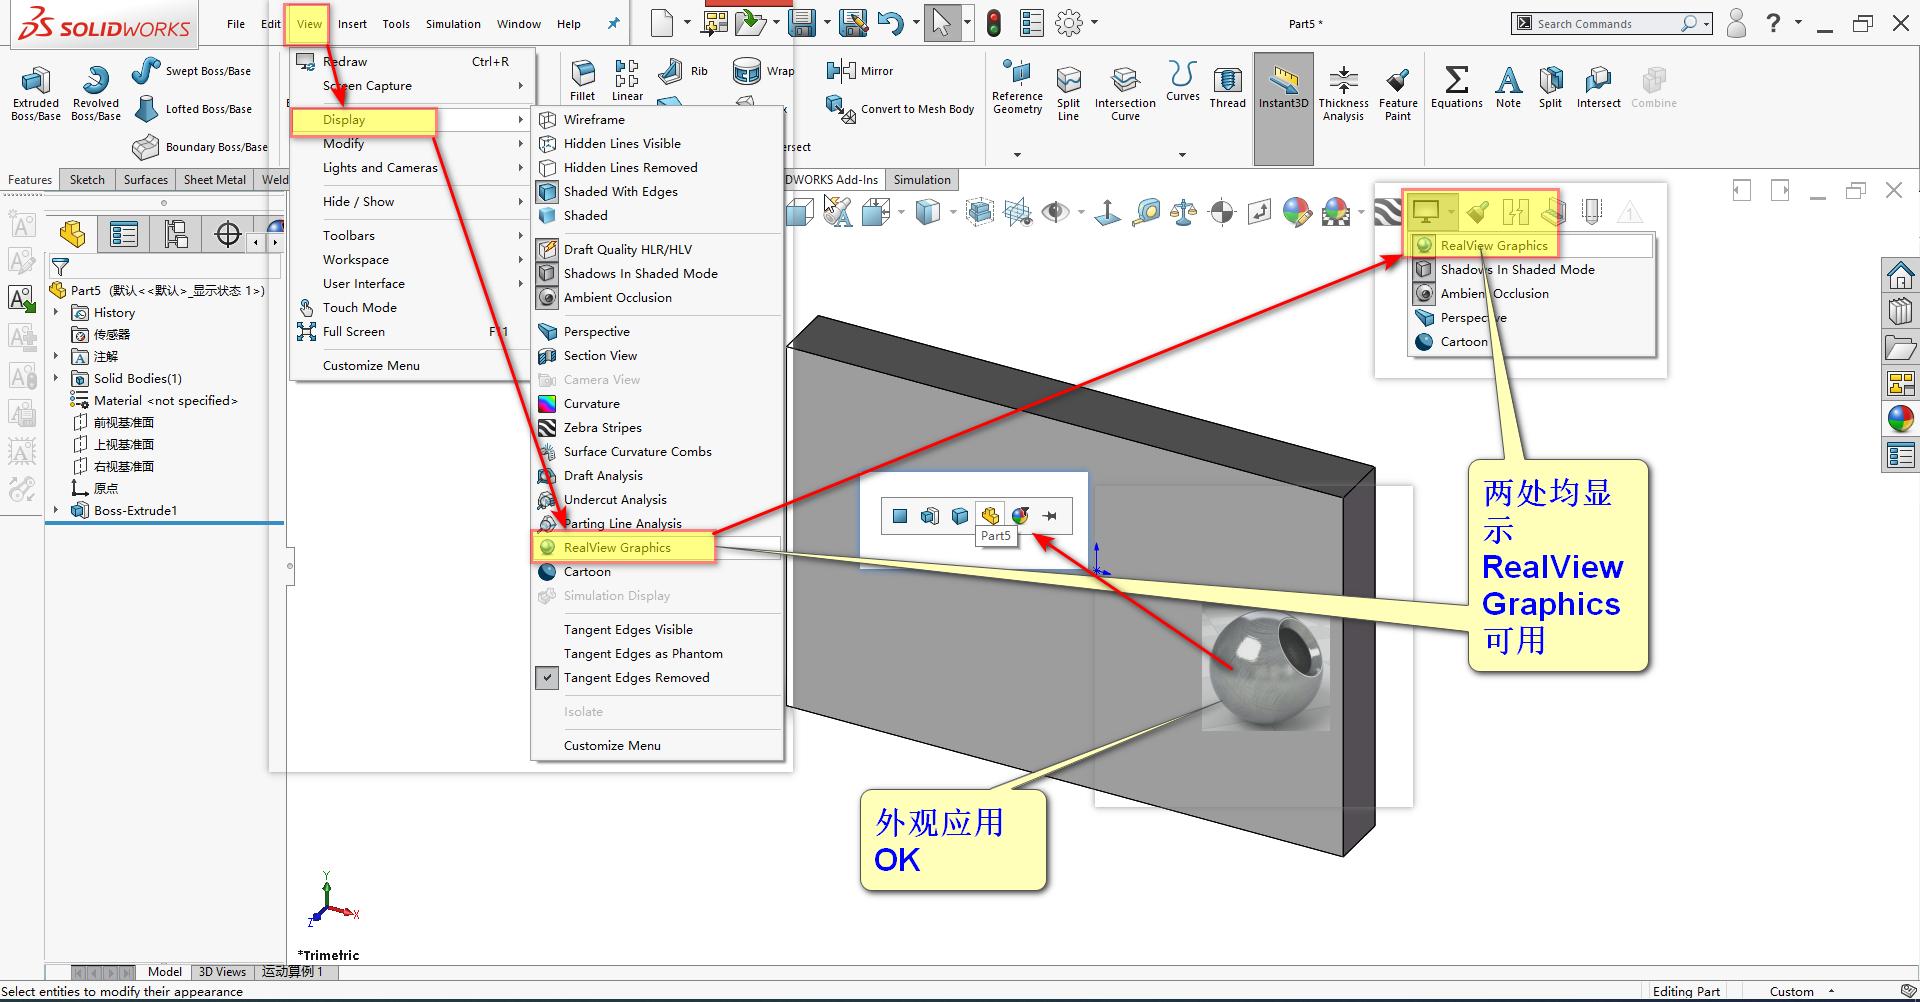This screenshot has height=1002, width=1920.
Task: Activate RealView Graphics in the Display submenu
Action: pos(617,547)
